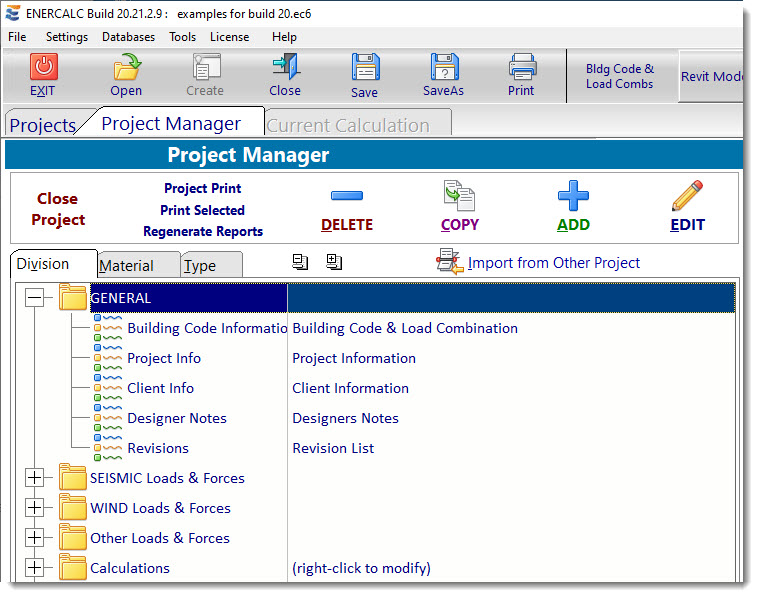
Task: Click the red EXIT power icon
Action: coord(43,67)
